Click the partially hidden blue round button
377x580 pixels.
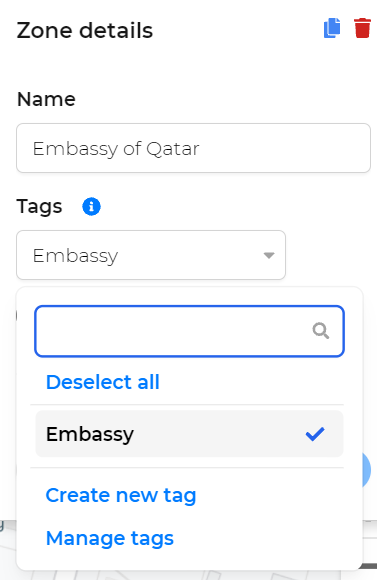[367, 470]
